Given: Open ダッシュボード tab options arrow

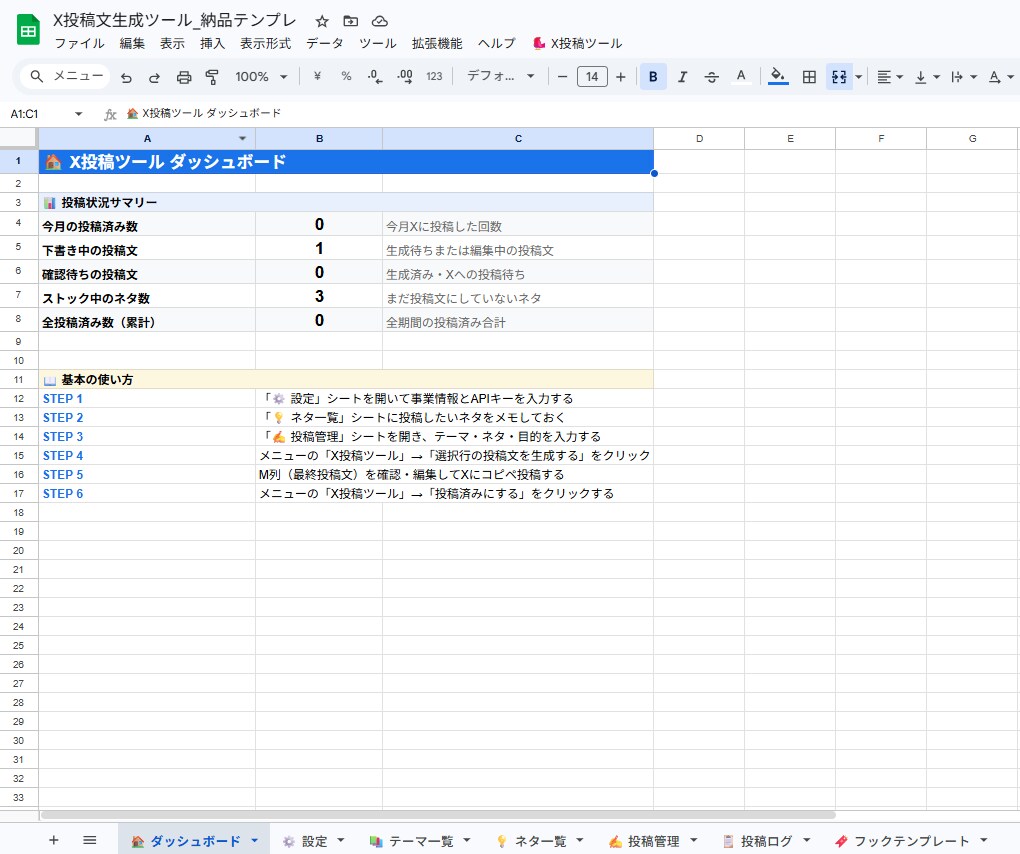Looking at the screenshot, I should pos(254,841).
